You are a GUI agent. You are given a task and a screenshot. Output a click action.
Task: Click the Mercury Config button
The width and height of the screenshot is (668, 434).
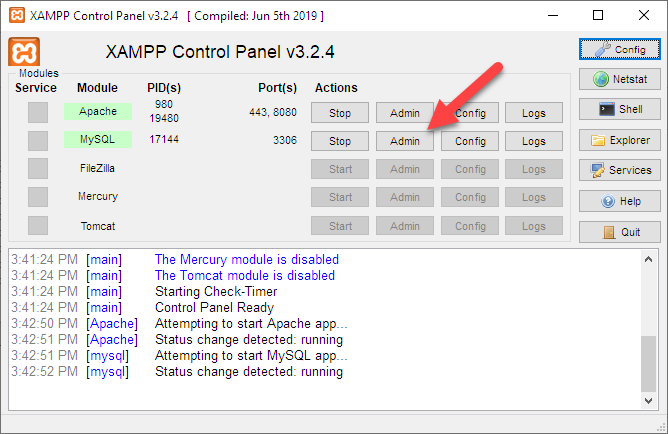point(470,197)
